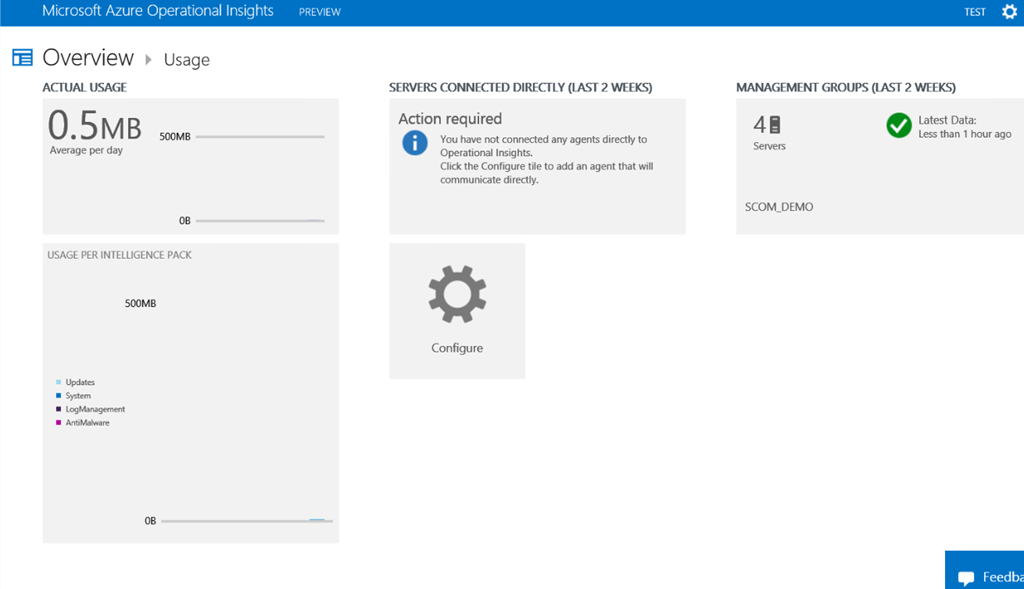Image resolution: width=1024 pixels, height=589 pixels.
Task: Select the Usage breadcrumb item
Action: 187,60
